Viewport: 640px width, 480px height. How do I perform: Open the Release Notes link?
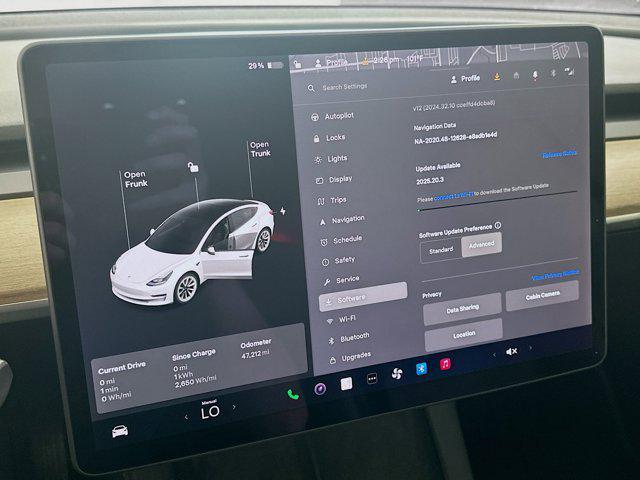tap(559, 154)
